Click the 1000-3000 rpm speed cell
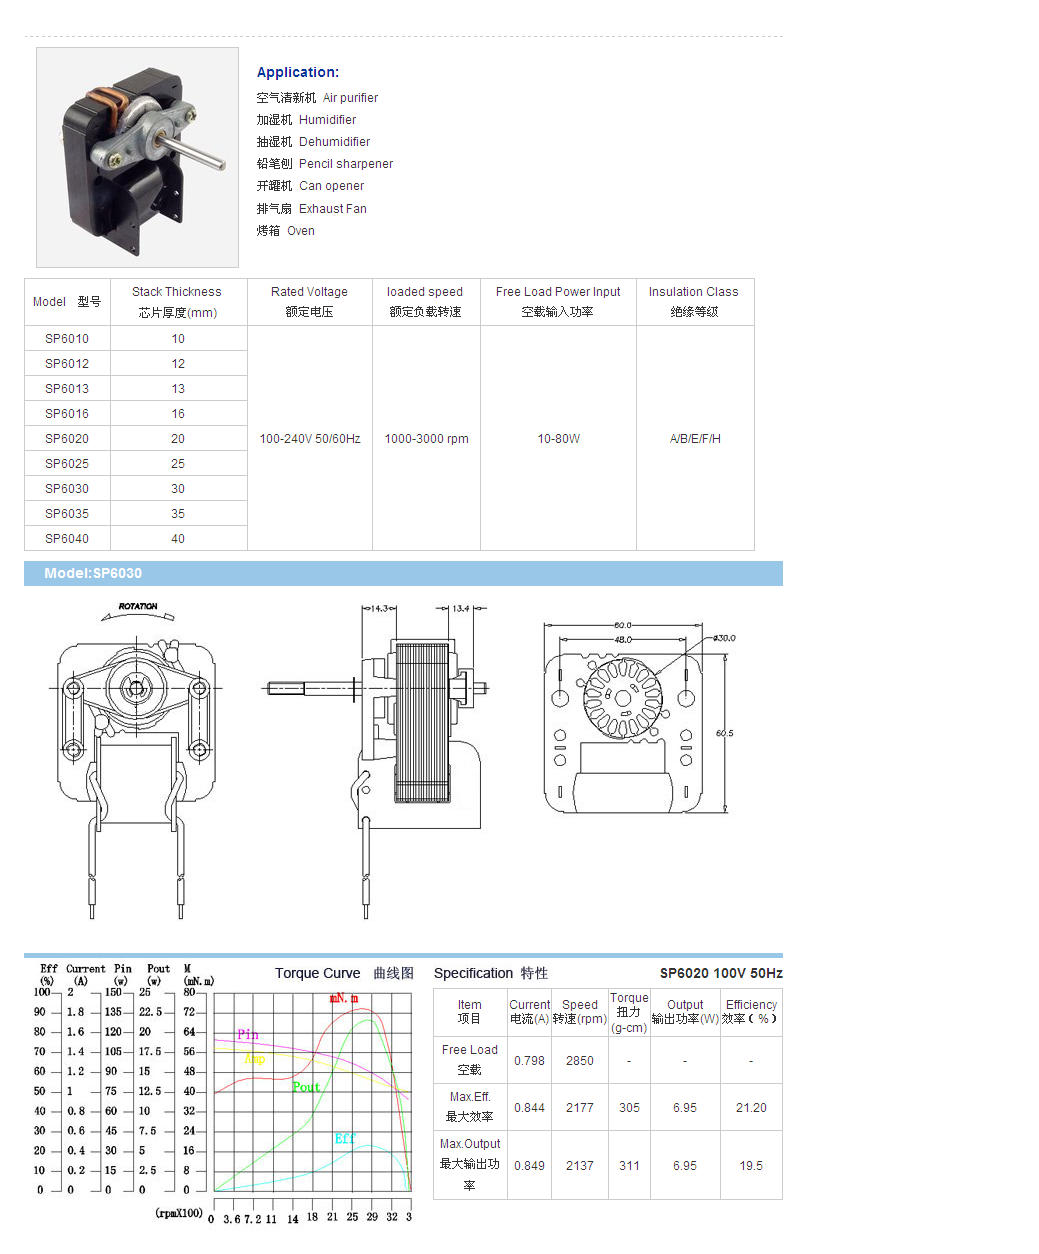 click(426, 439)
